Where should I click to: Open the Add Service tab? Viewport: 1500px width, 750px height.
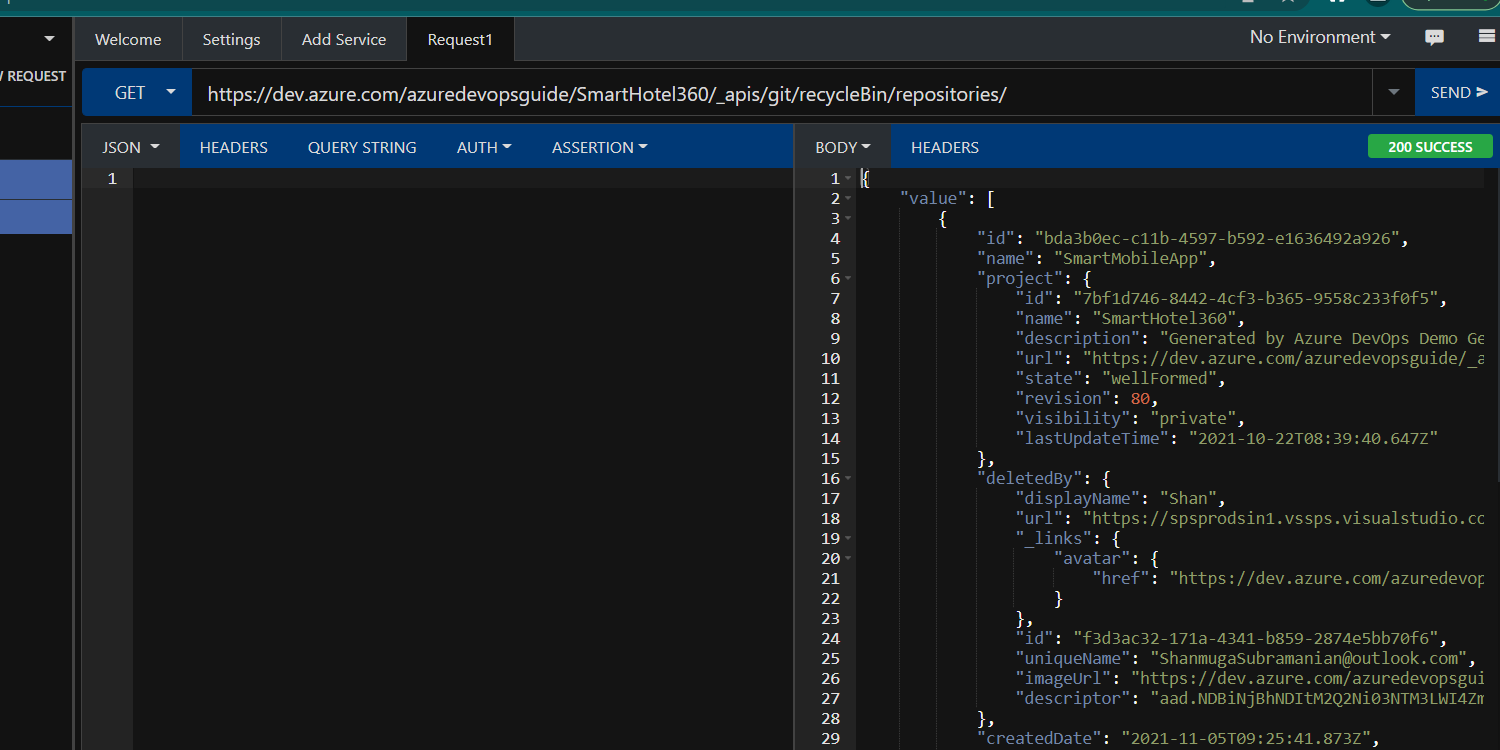tap(344, 40)
